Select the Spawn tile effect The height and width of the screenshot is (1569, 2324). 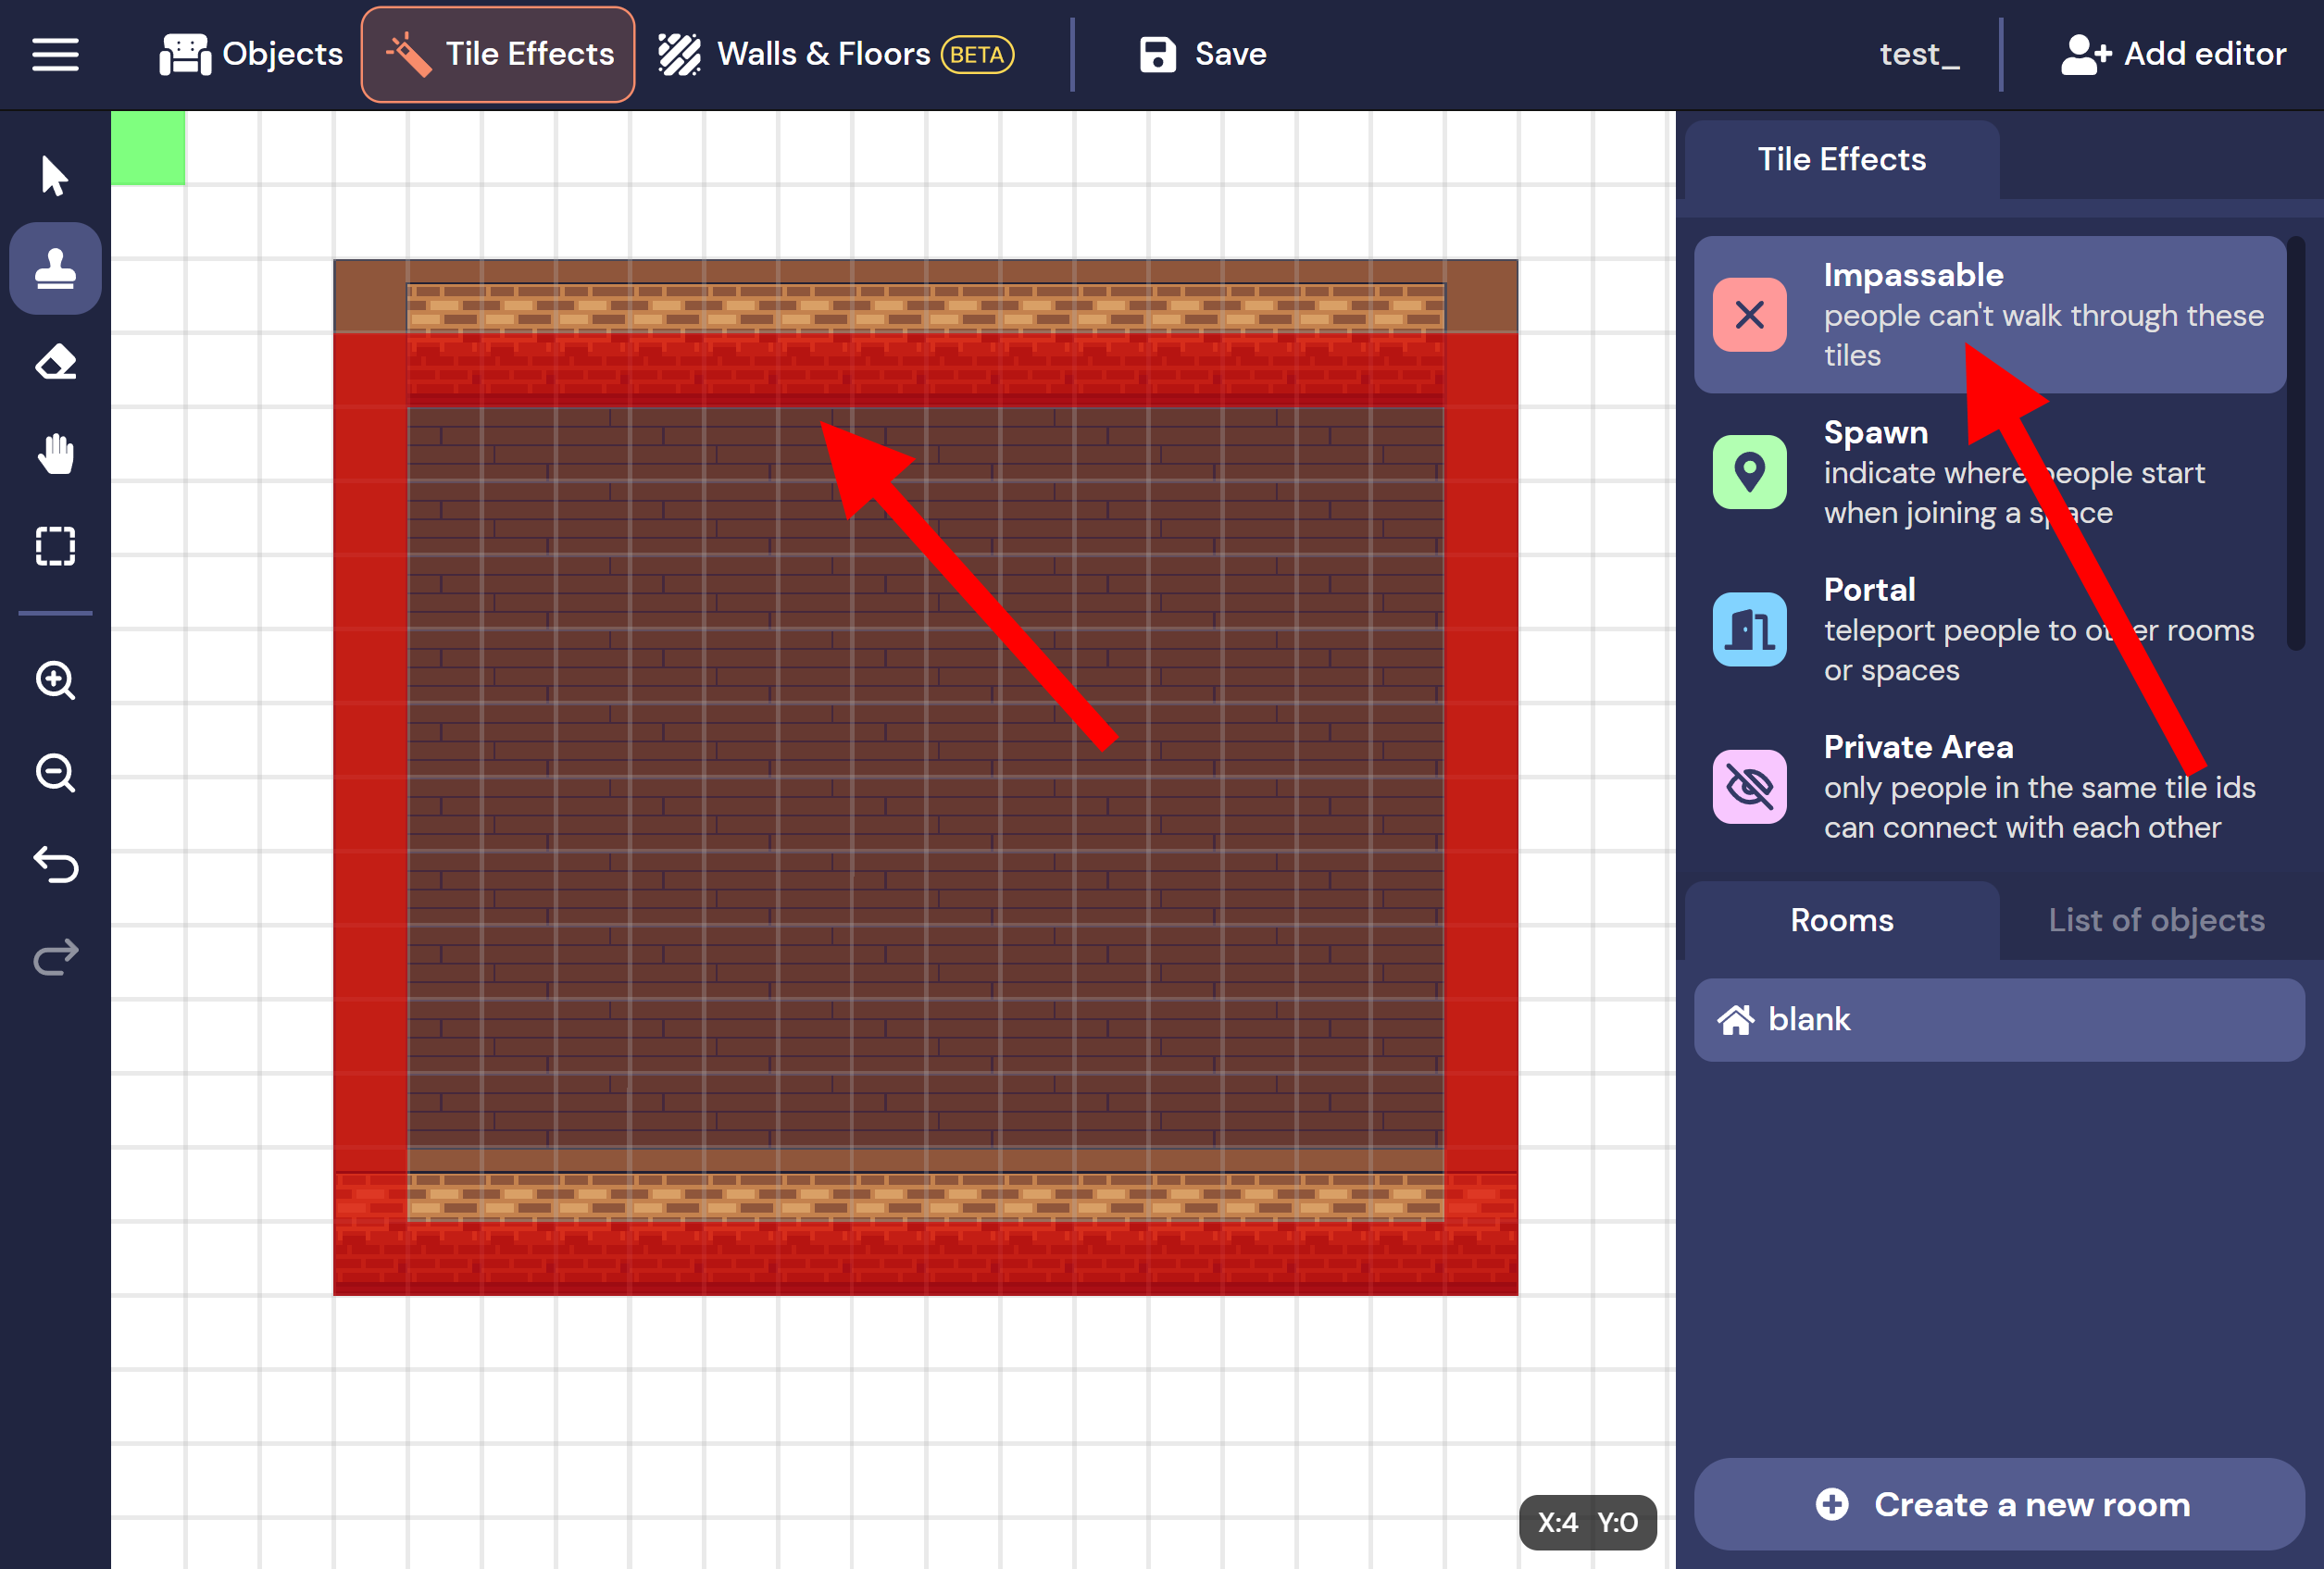(x=1988, y=472)
